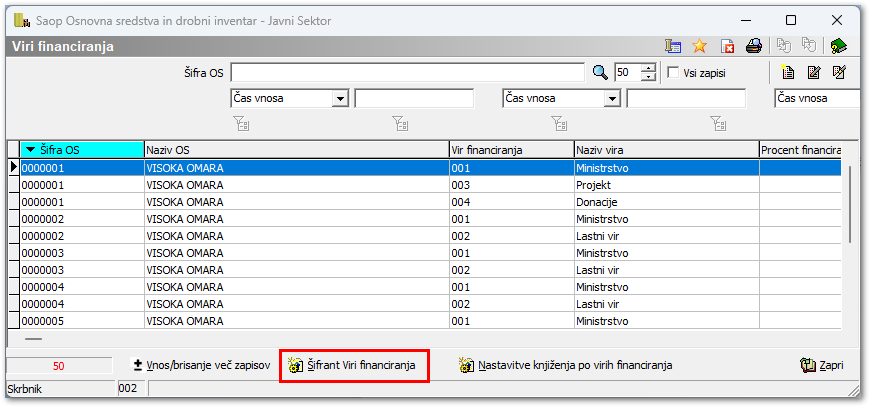Click the document icon with red X
This screenshot has width=870, height=407.
727,47
